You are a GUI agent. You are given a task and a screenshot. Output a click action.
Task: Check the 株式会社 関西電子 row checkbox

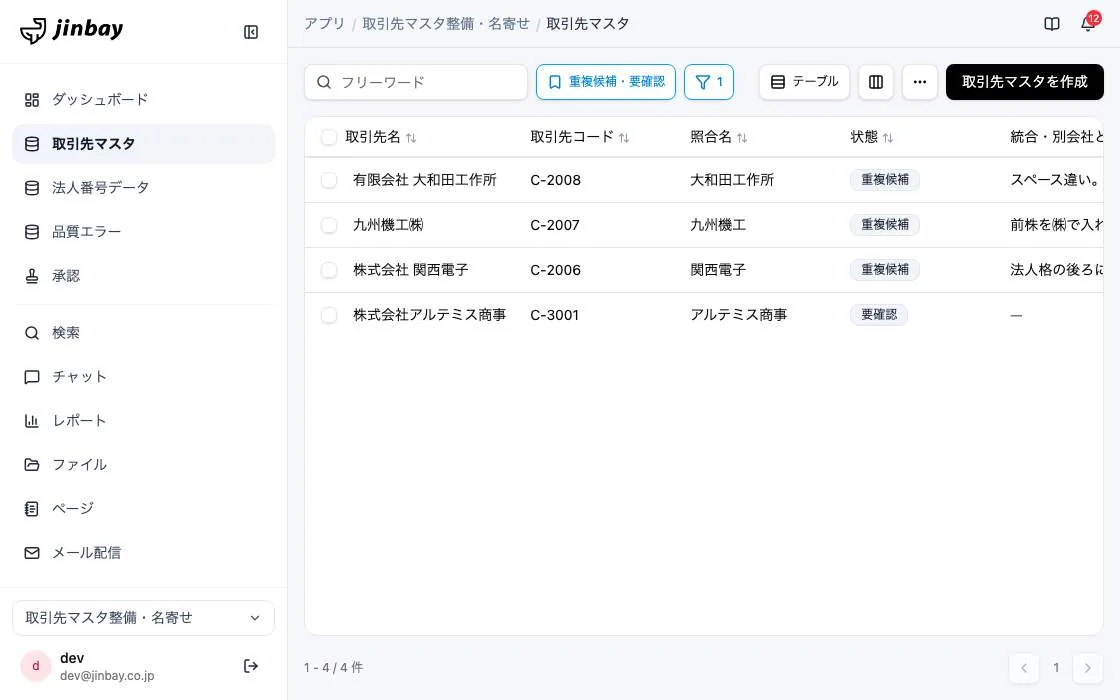coord(329,270)
